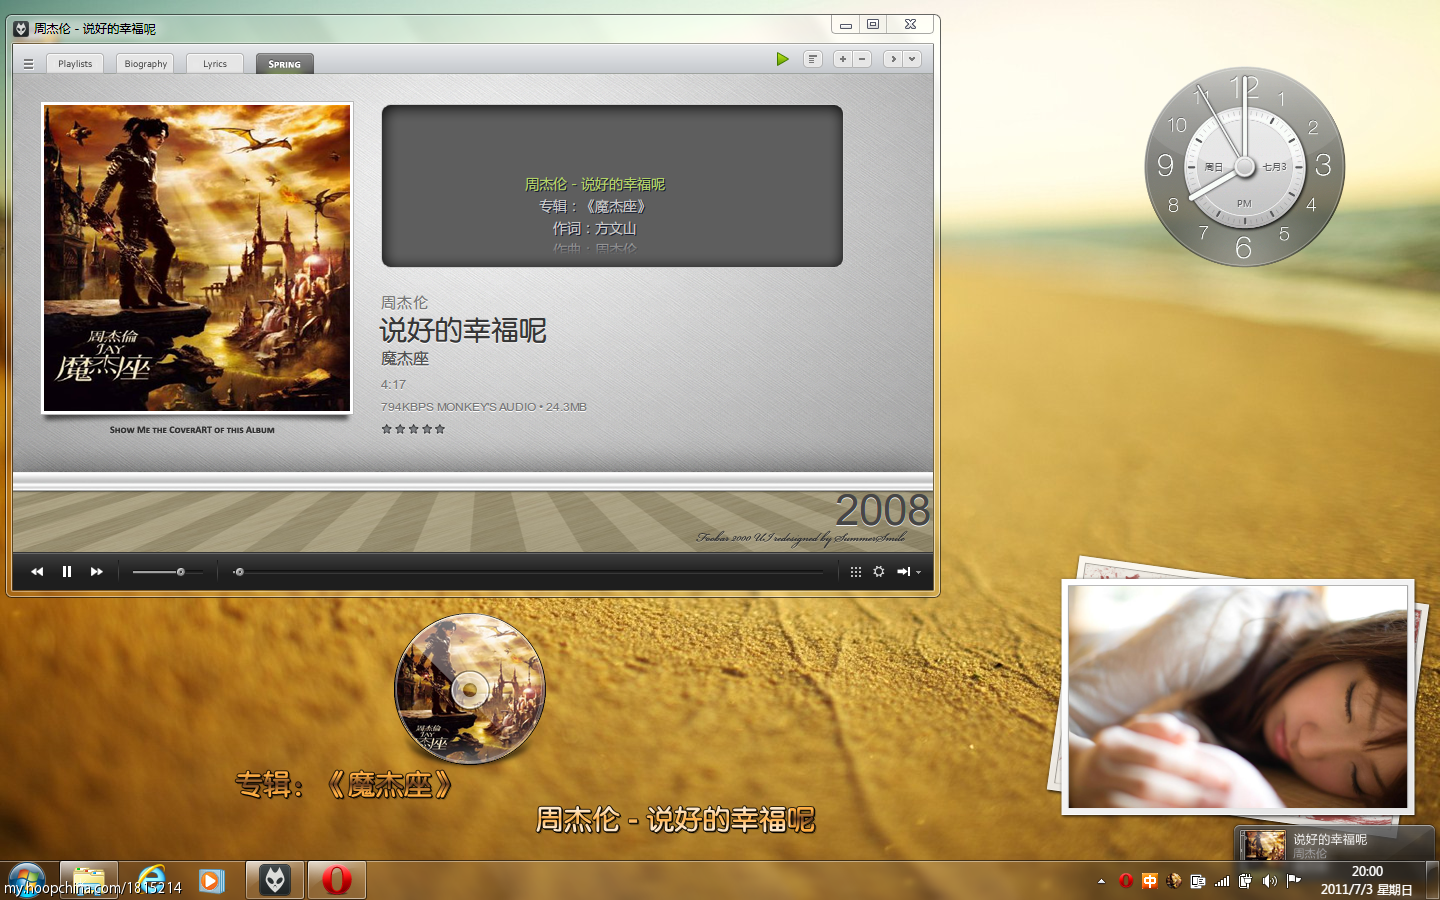Viewport: 1440px width, 900px height.
Task: Click the sleeping girl photo widget
Action: pyautogui.click(x=1238, y=697)
